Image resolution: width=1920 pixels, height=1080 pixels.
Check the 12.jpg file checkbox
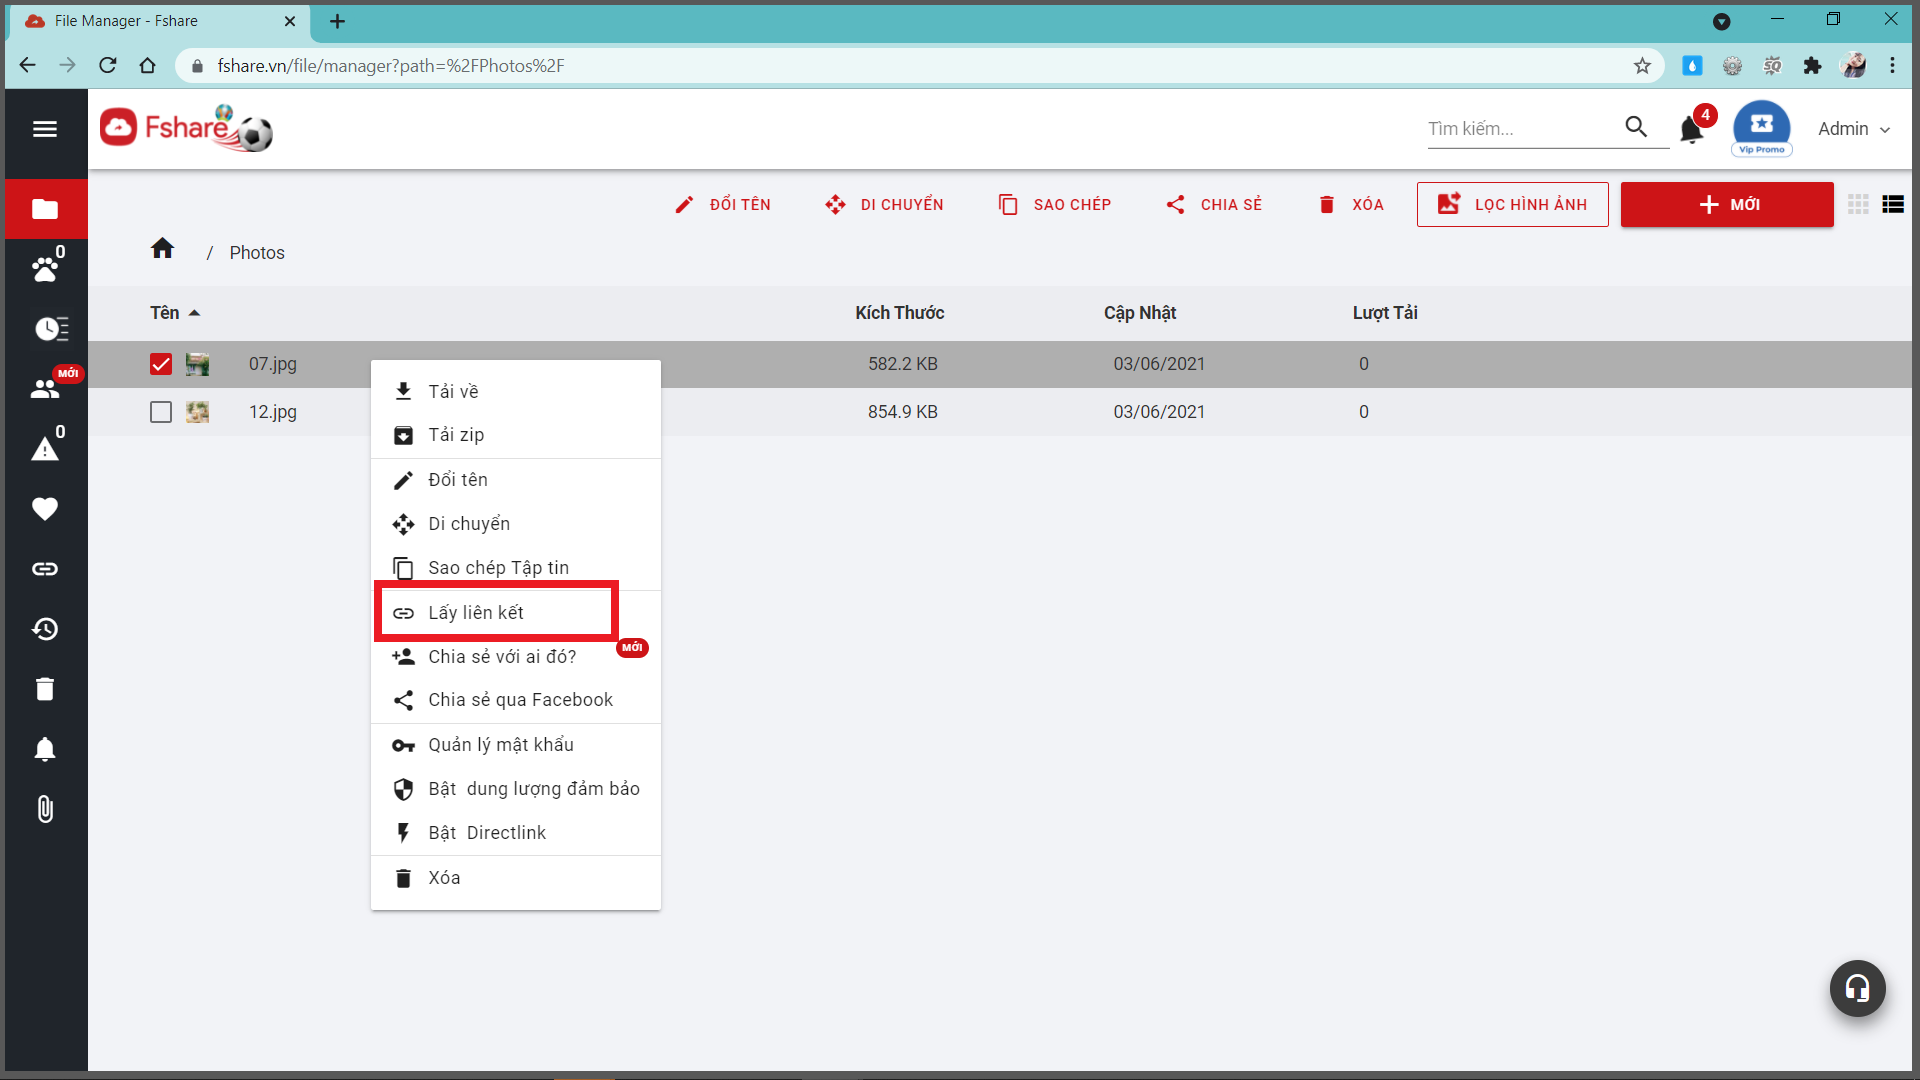point(161,412)
